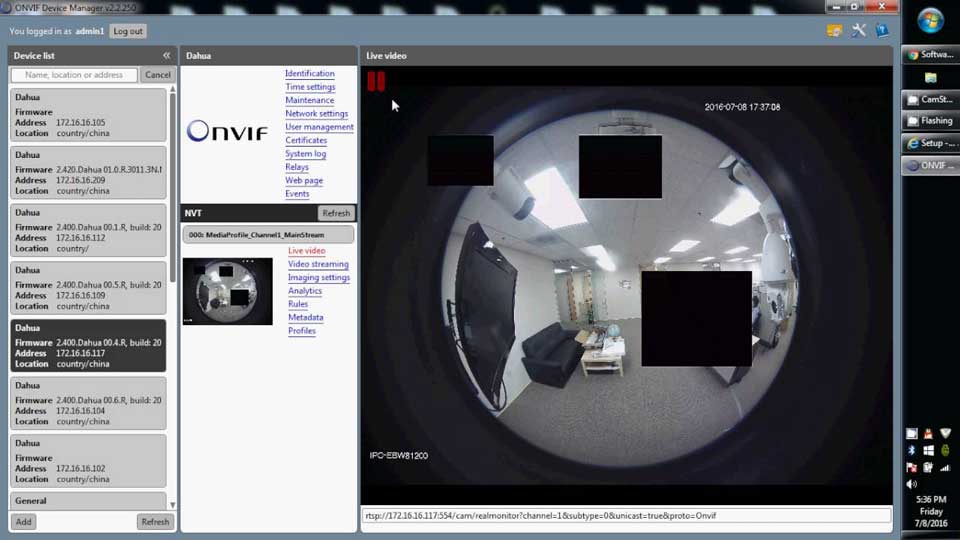Click the Add device button

[23, 522]
